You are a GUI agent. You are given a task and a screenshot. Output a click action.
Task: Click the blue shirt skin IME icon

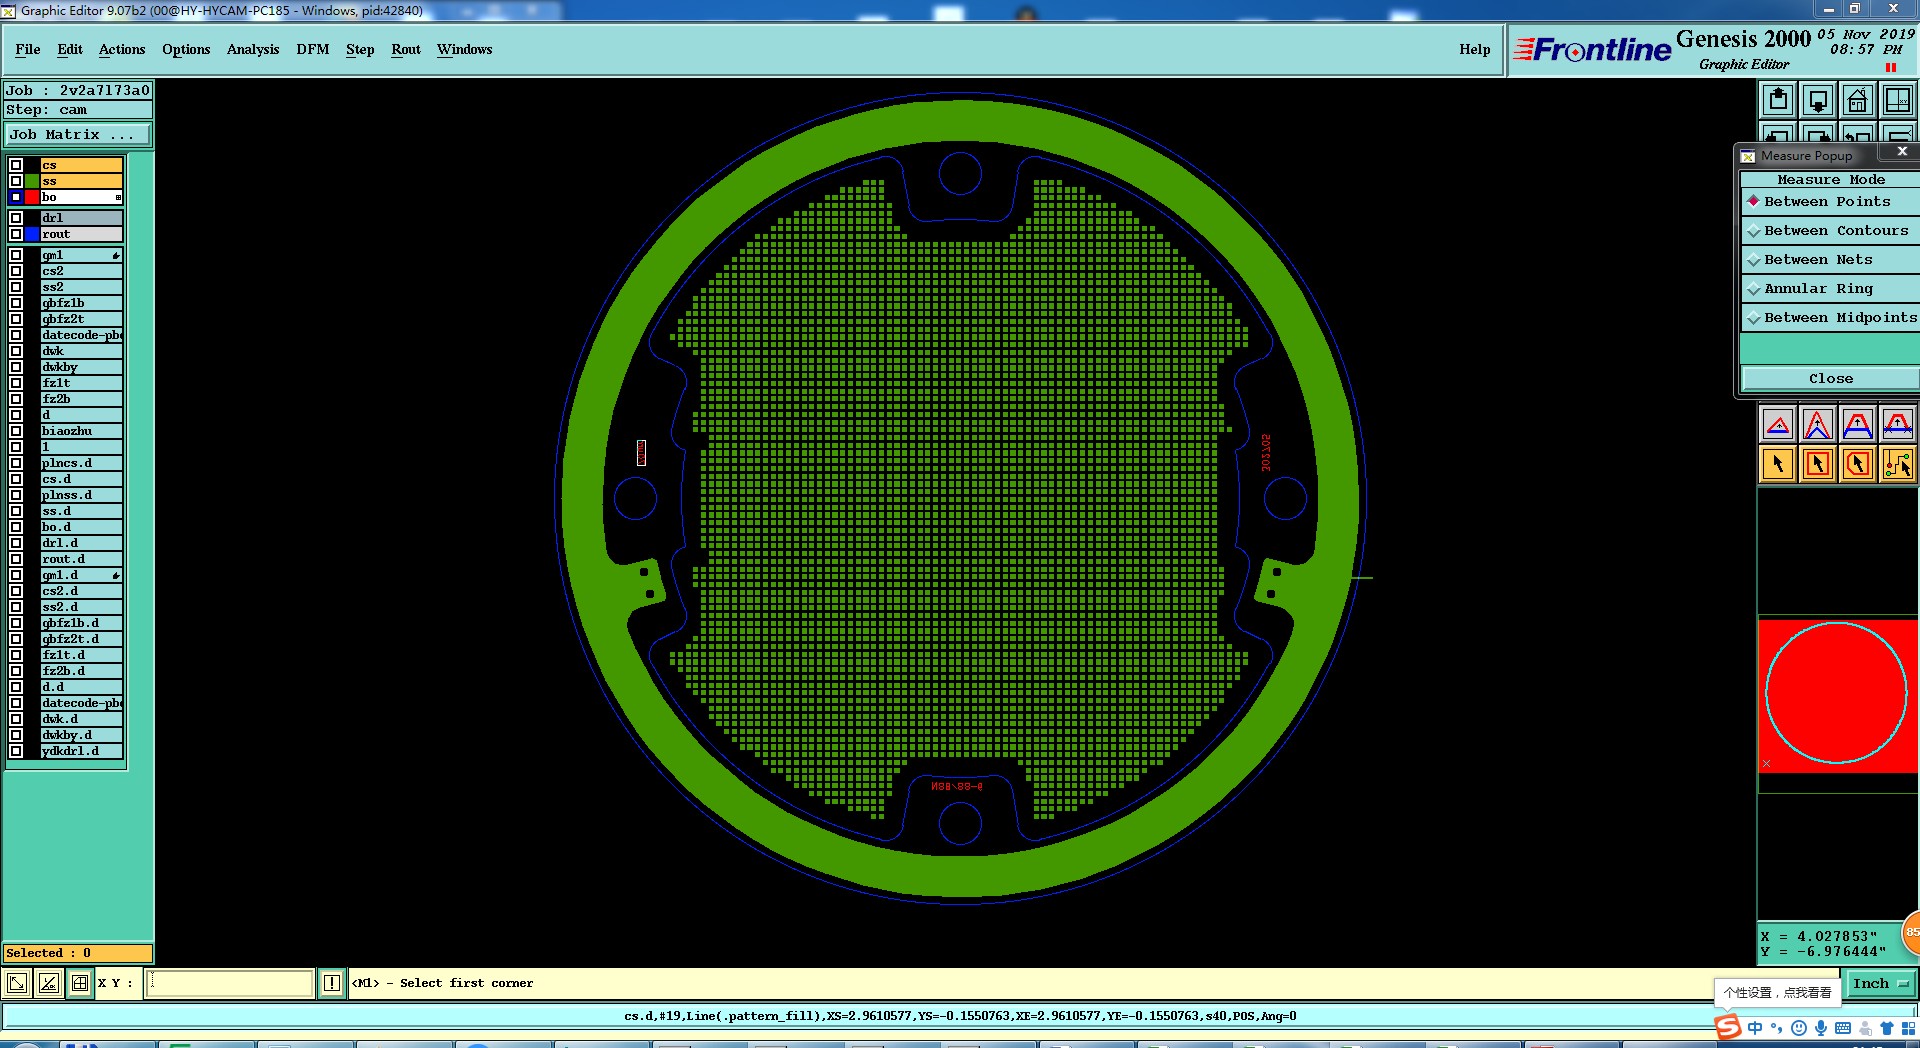click(x=1886, y=1028)
